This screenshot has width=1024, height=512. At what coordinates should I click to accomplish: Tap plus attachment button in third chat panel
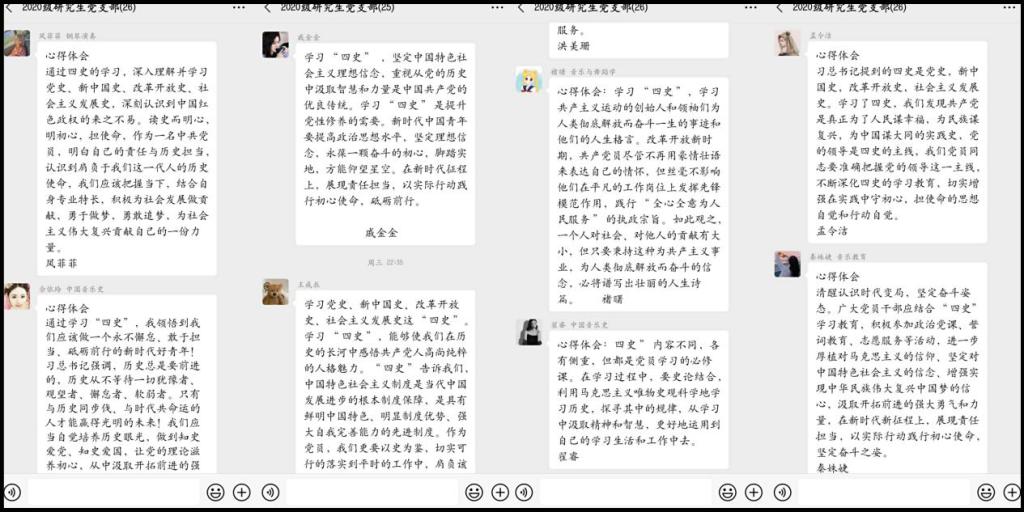754,492
